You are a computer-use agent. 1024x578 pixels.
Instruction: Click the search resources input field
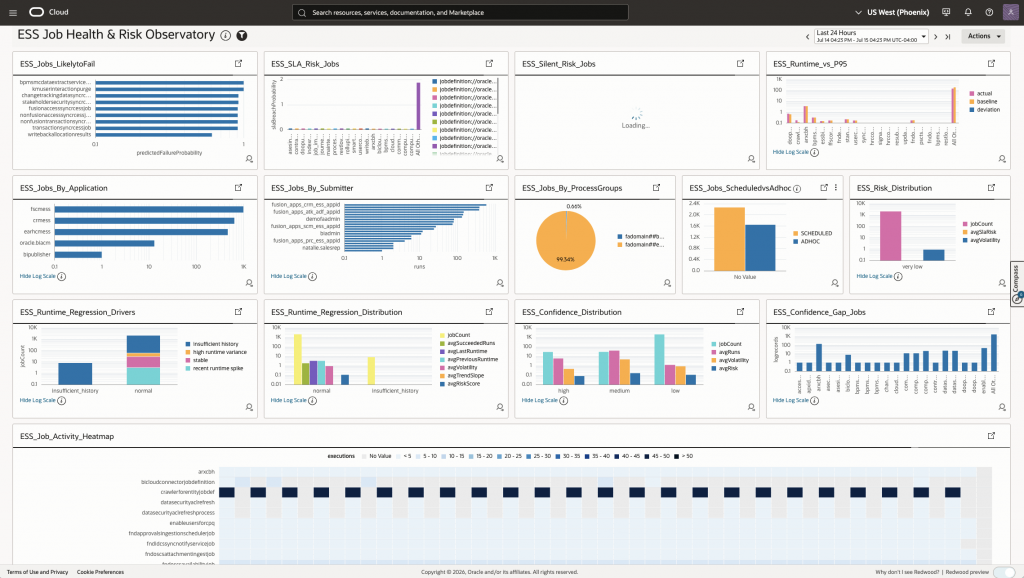point(460,12)
